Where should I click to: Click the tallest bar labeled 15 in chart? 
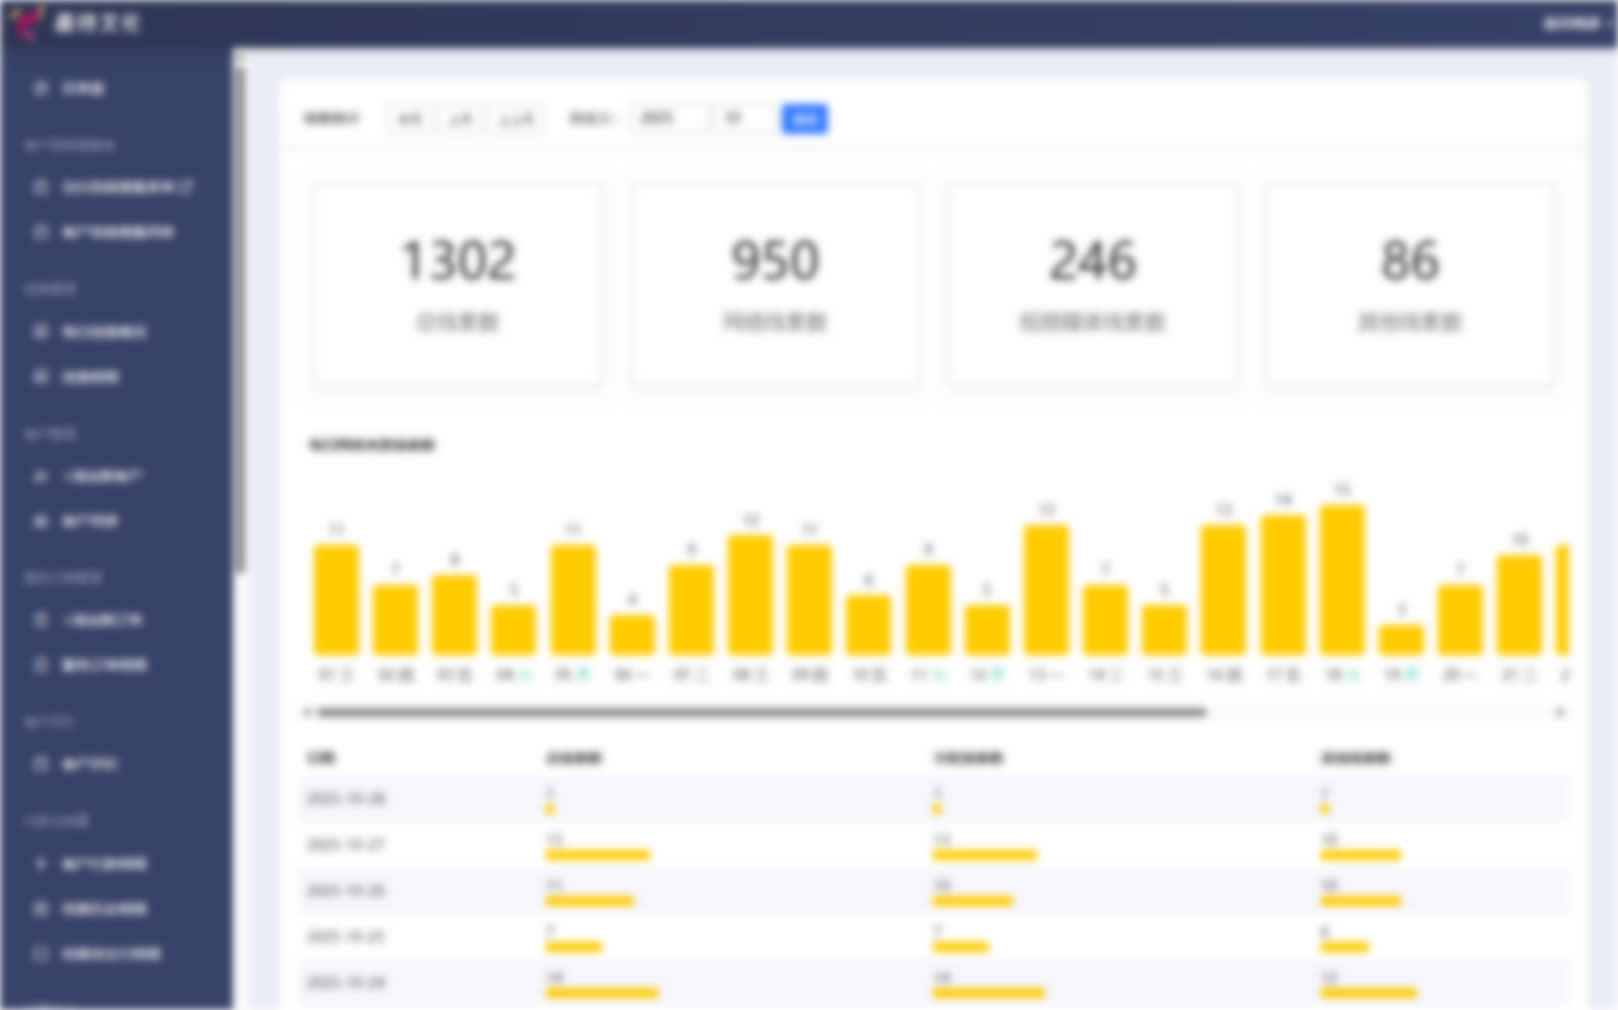1342,580
